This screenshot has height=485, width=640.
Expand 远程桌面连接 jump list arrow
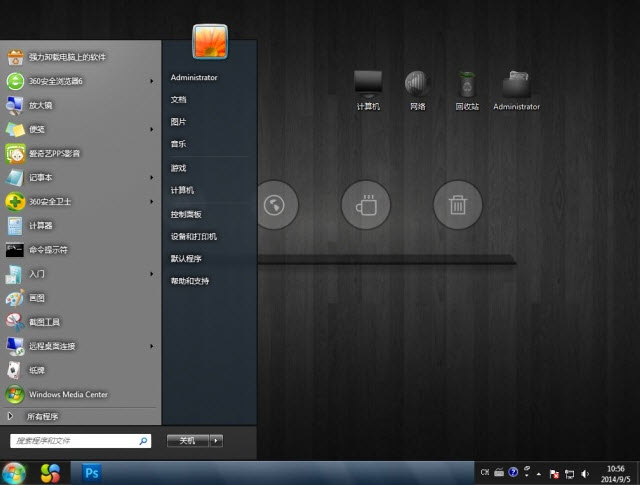click(152, 346)
